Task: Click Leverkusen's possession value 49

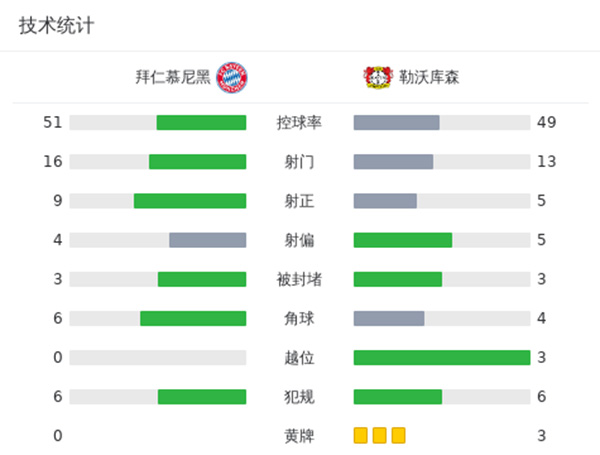Action: click(x=546, y=123)
